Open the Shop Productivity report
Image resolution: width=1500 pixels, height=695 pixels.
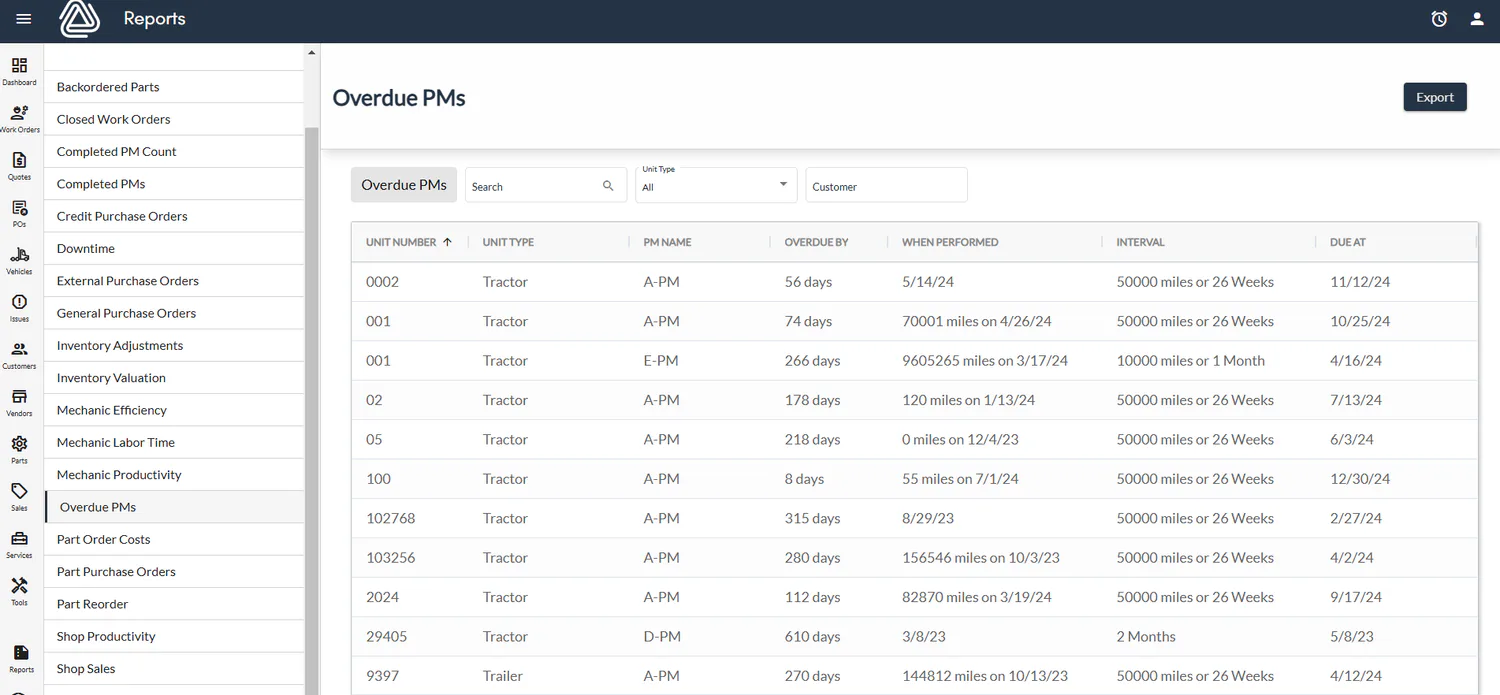tap(174, 636)
